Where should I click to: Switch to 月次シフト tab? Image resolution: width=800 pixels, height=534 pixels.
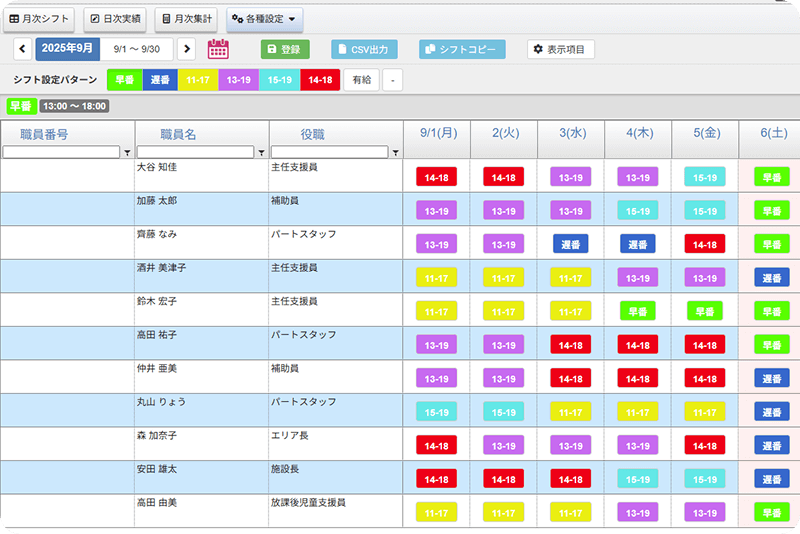point(39,19)
